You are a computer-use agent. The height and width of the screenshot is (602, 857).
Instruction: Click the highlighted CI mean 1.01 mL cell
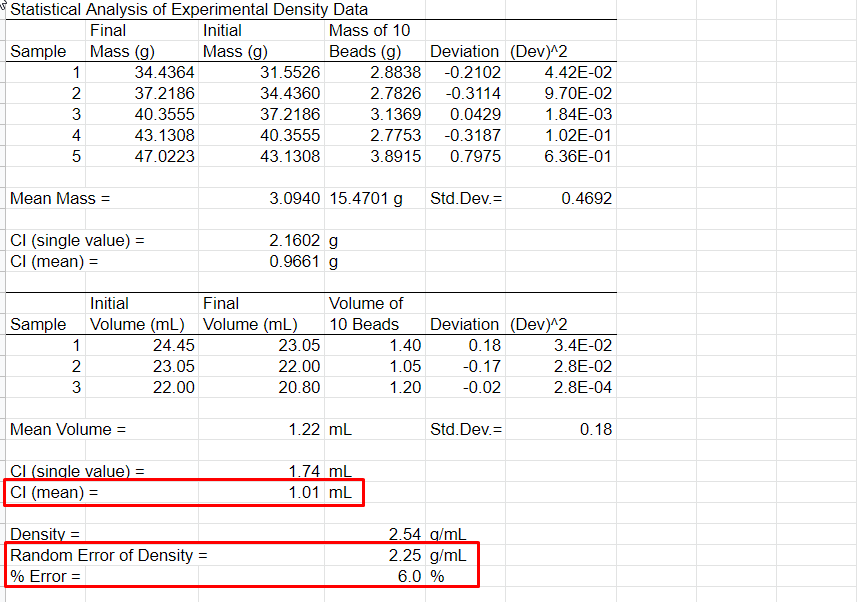(x=303, y=492)
